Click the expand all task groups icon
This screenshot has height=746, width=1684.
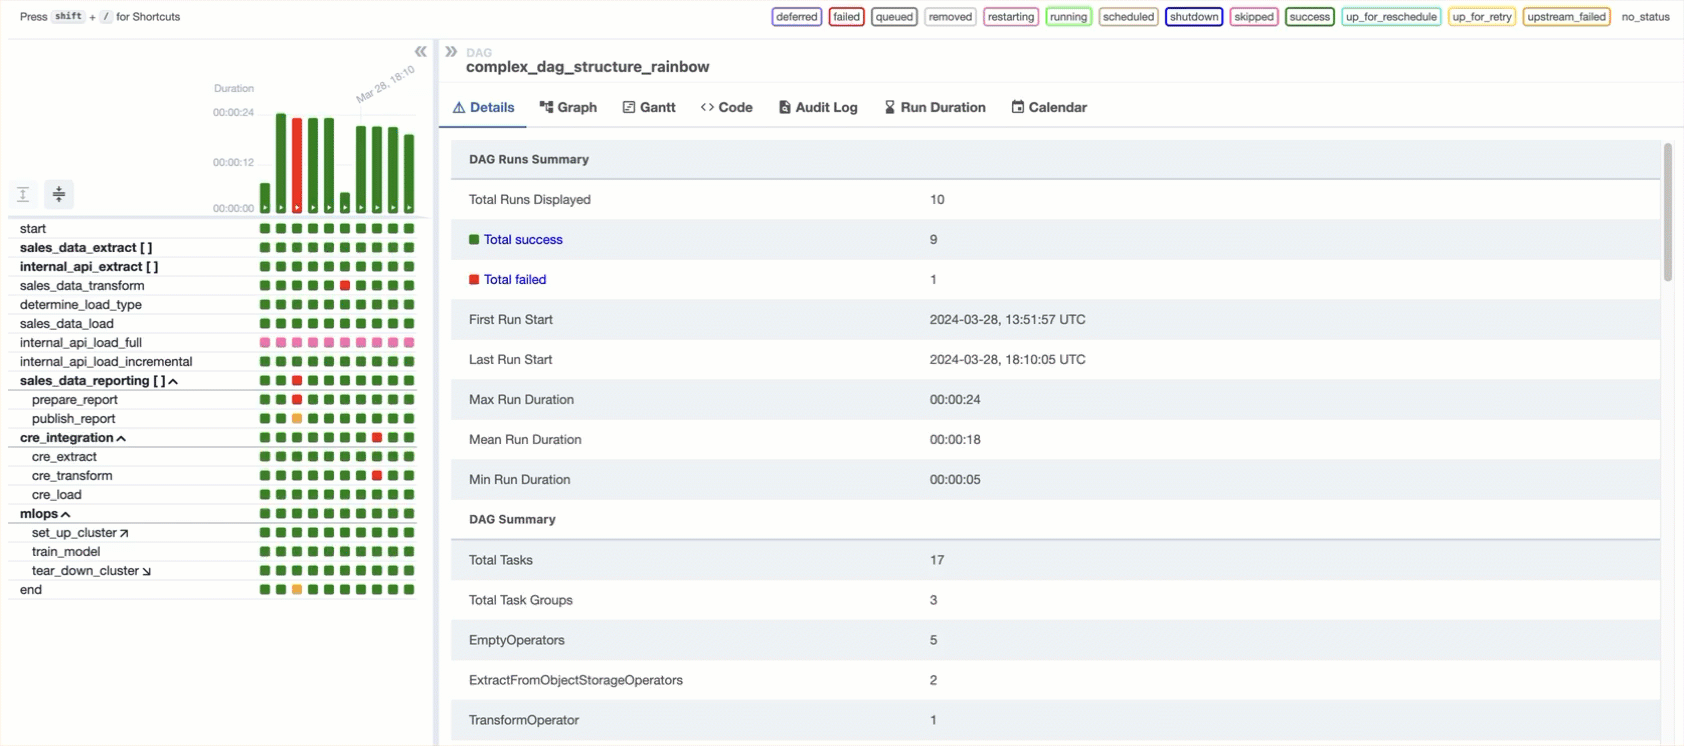23,194
